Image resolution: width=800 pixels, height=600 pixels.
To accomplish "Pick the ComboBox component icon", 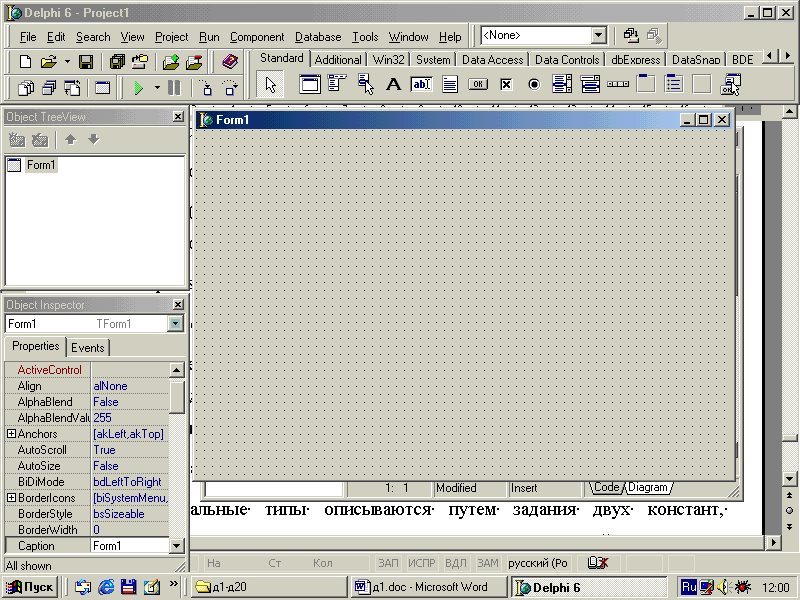I will [590, 84].
